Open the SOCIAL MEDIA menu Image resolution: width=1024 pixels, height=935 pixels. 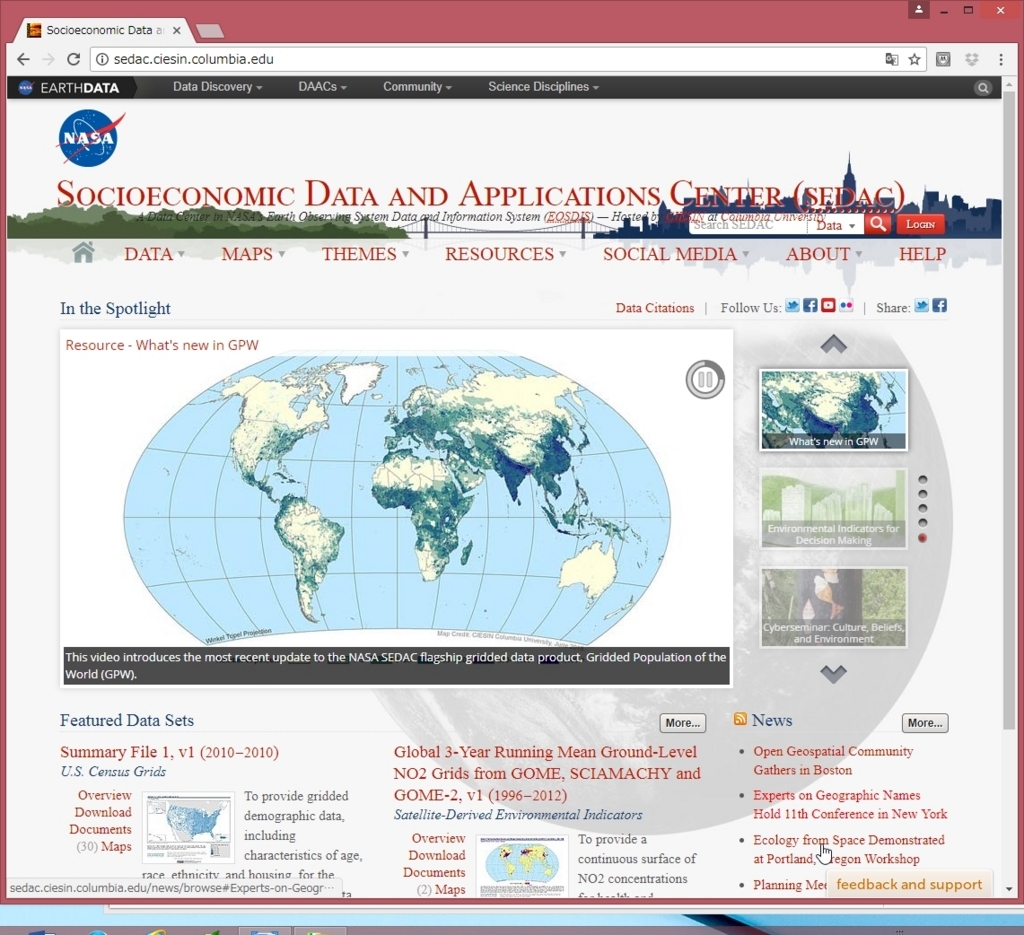coord(676,254)
